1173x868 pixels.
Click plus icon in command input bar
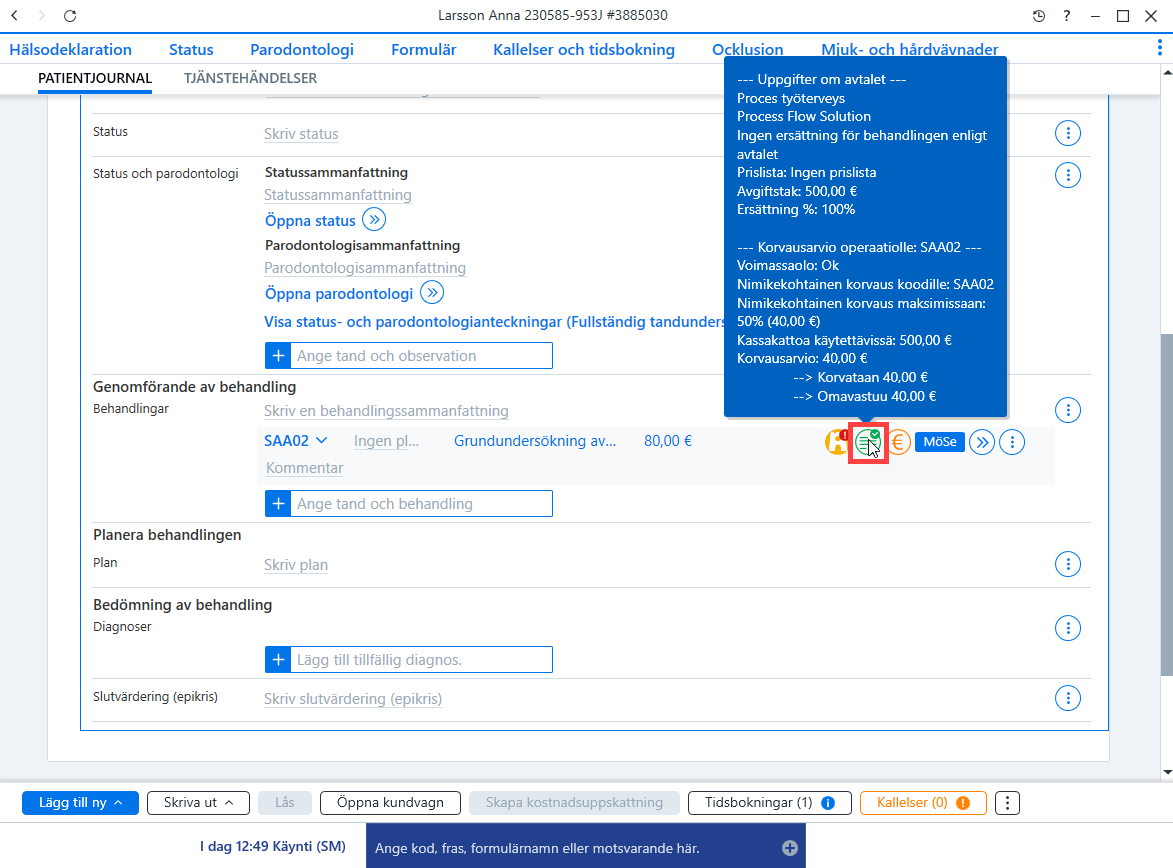(x=790, y=848)
